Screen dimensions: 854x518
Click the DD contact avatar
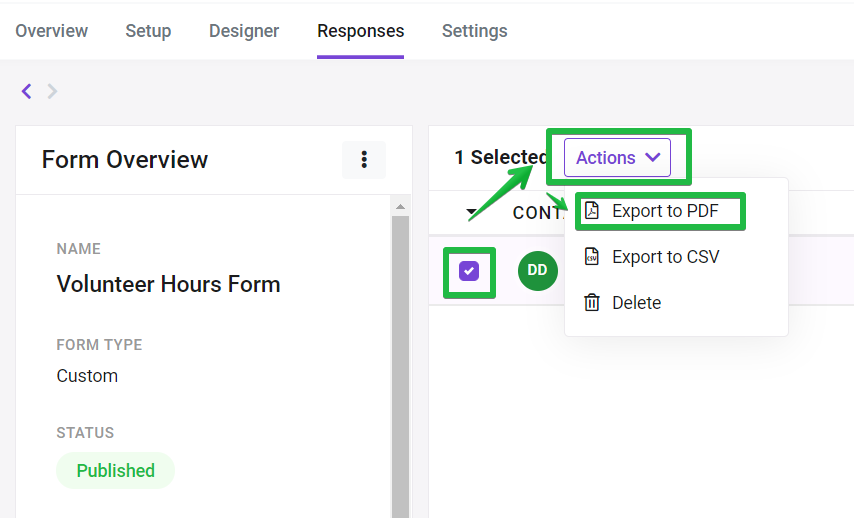coord(538,271)
